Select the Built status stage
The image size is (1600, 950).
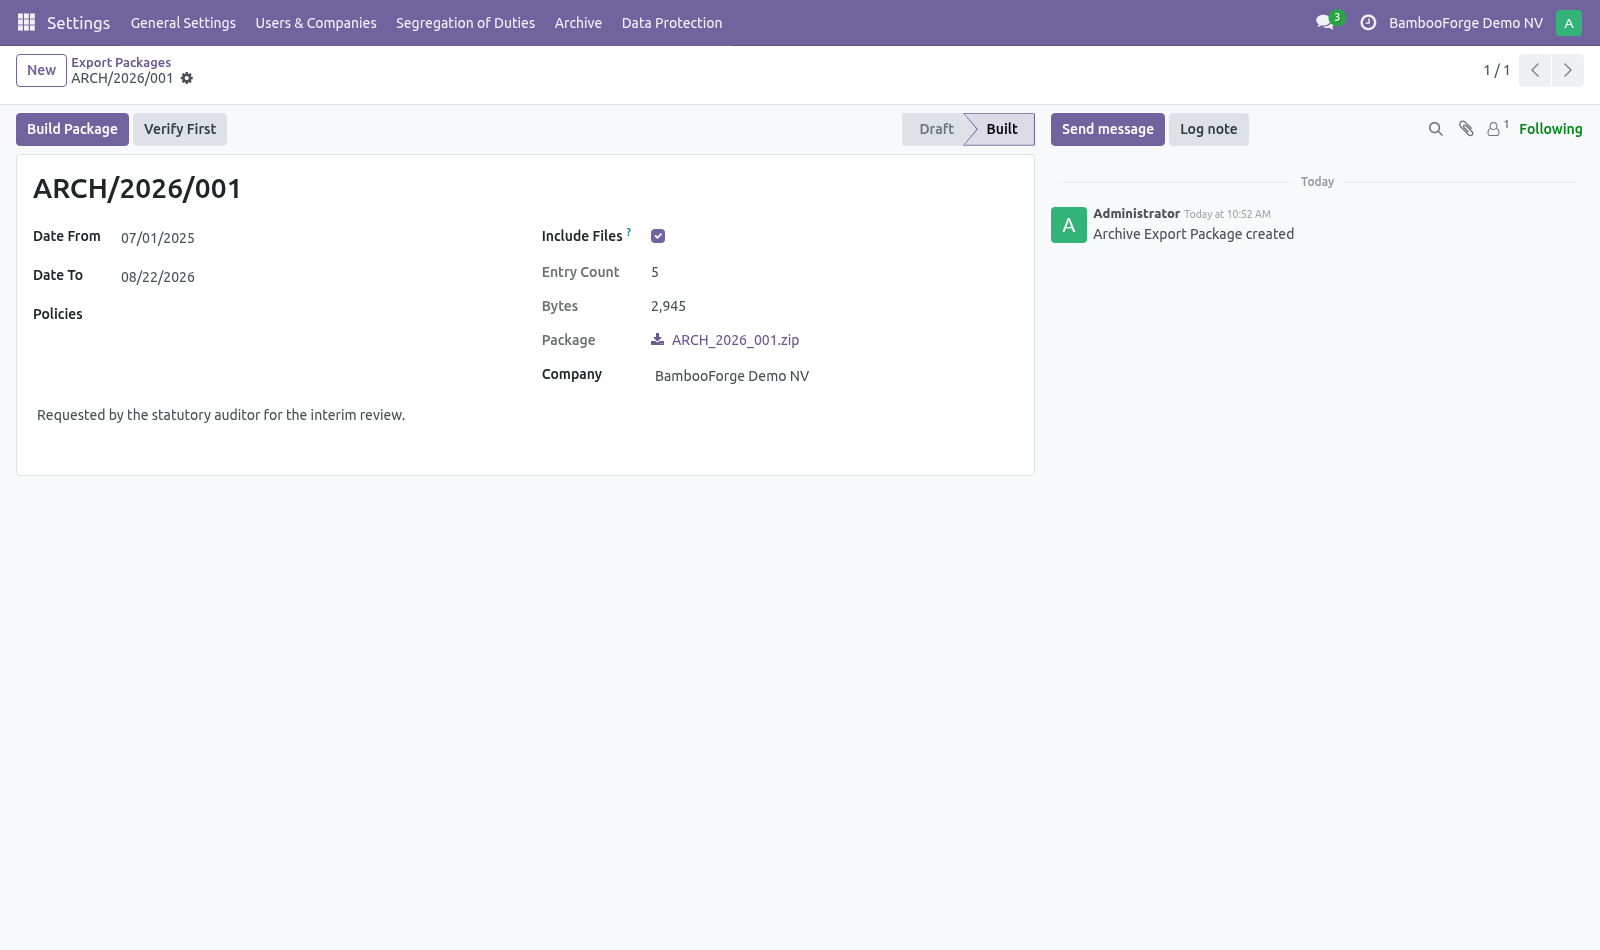click(1002, 129)
